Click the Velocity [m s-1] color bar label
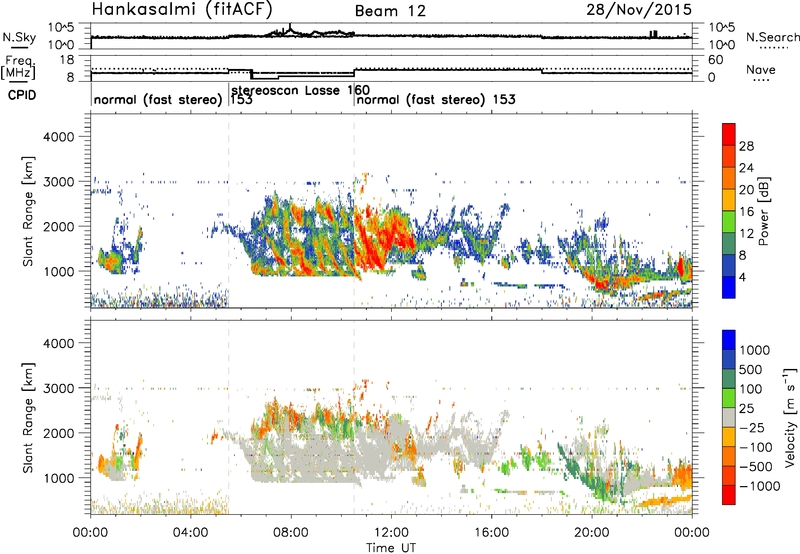 point(790,417)
